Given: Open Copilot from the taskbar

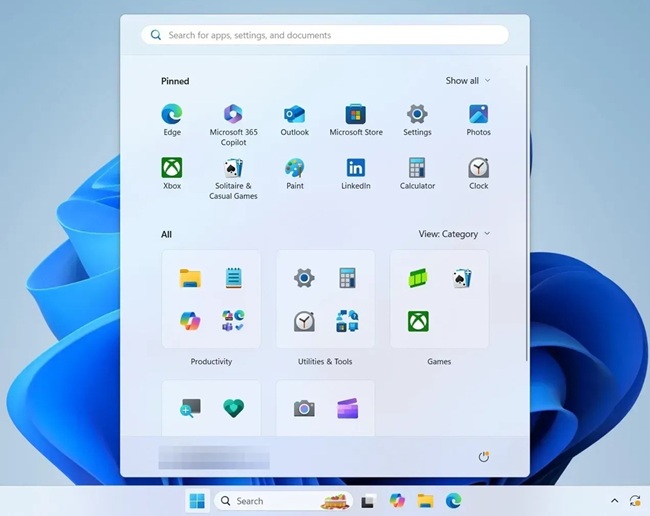Looking at the screenshot, I should click(397, 501).
